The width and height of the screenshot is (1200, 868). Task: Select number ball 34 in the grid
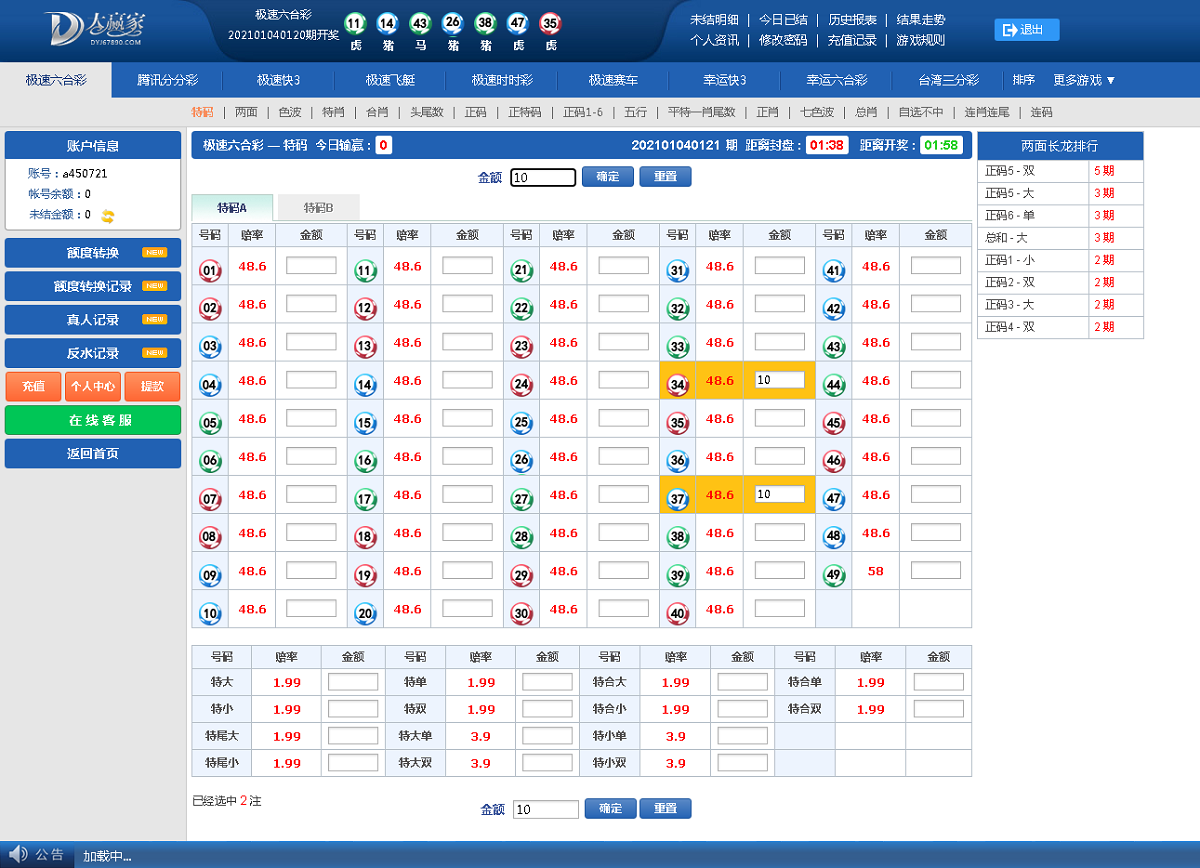678,384
